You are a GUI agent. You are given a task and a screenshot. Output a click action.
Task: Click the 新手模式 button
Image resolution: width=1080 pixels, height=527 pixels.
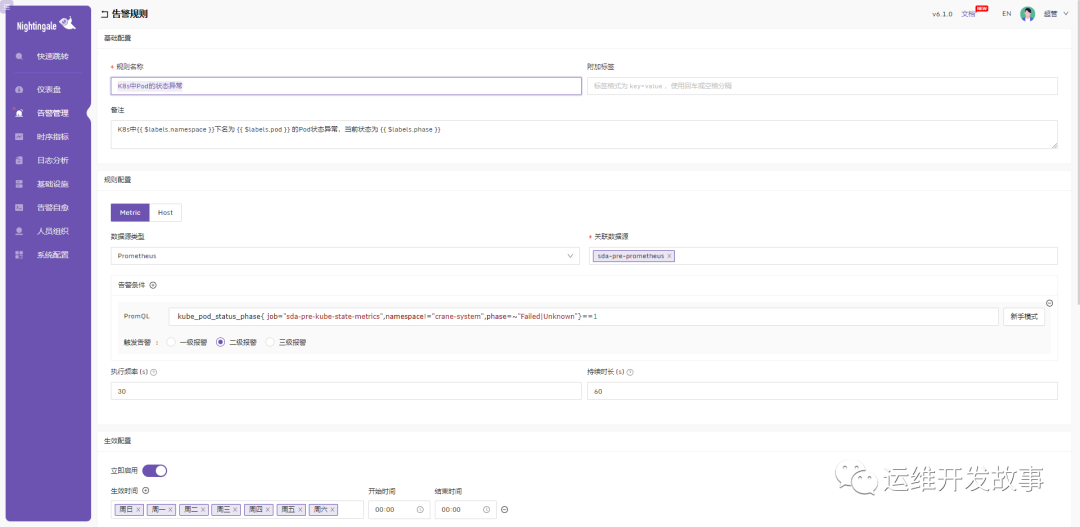click(1024, 316)
